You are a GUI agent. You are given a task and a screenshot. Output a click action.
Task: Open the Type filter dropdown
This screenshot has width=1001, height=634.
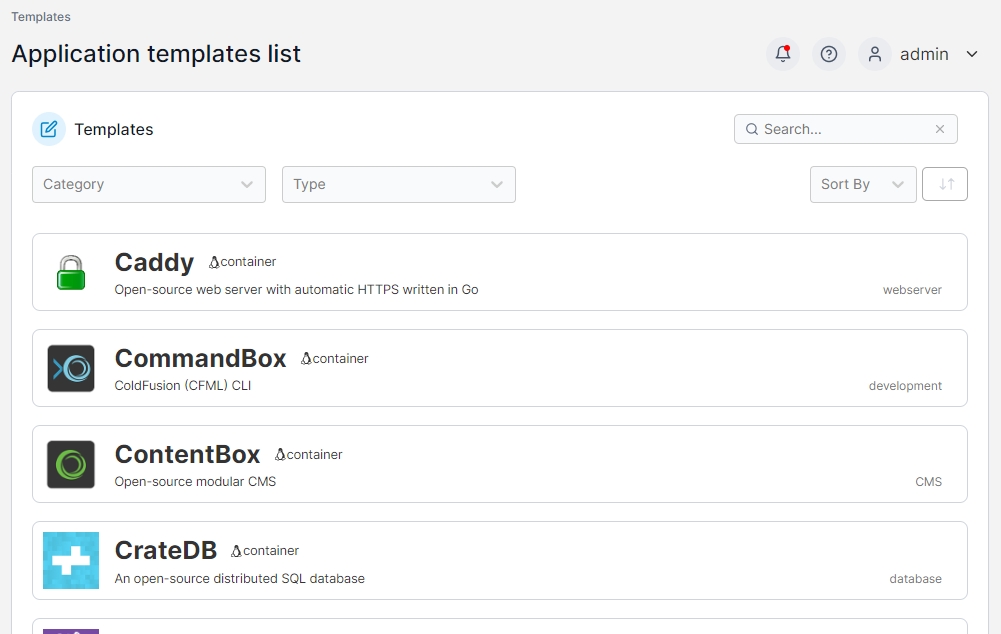399,184
